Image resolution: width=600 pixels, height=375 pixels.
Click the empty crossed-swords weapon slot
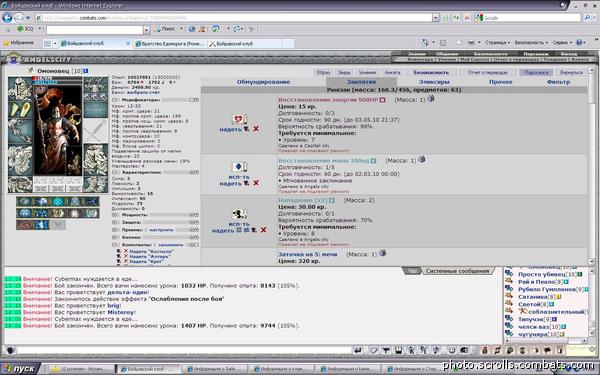click(x=95, y=131)
